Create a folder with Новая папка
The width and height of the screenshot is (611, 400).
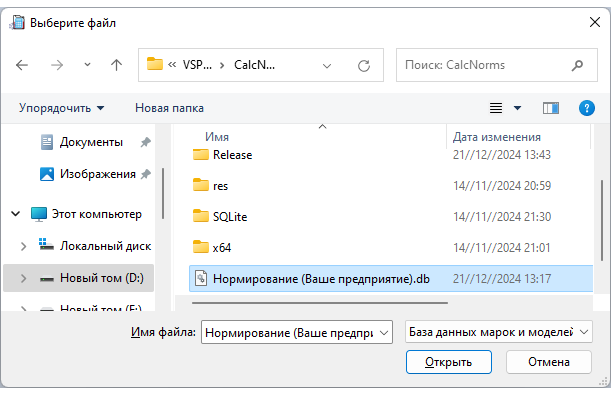tap(169, 107)
